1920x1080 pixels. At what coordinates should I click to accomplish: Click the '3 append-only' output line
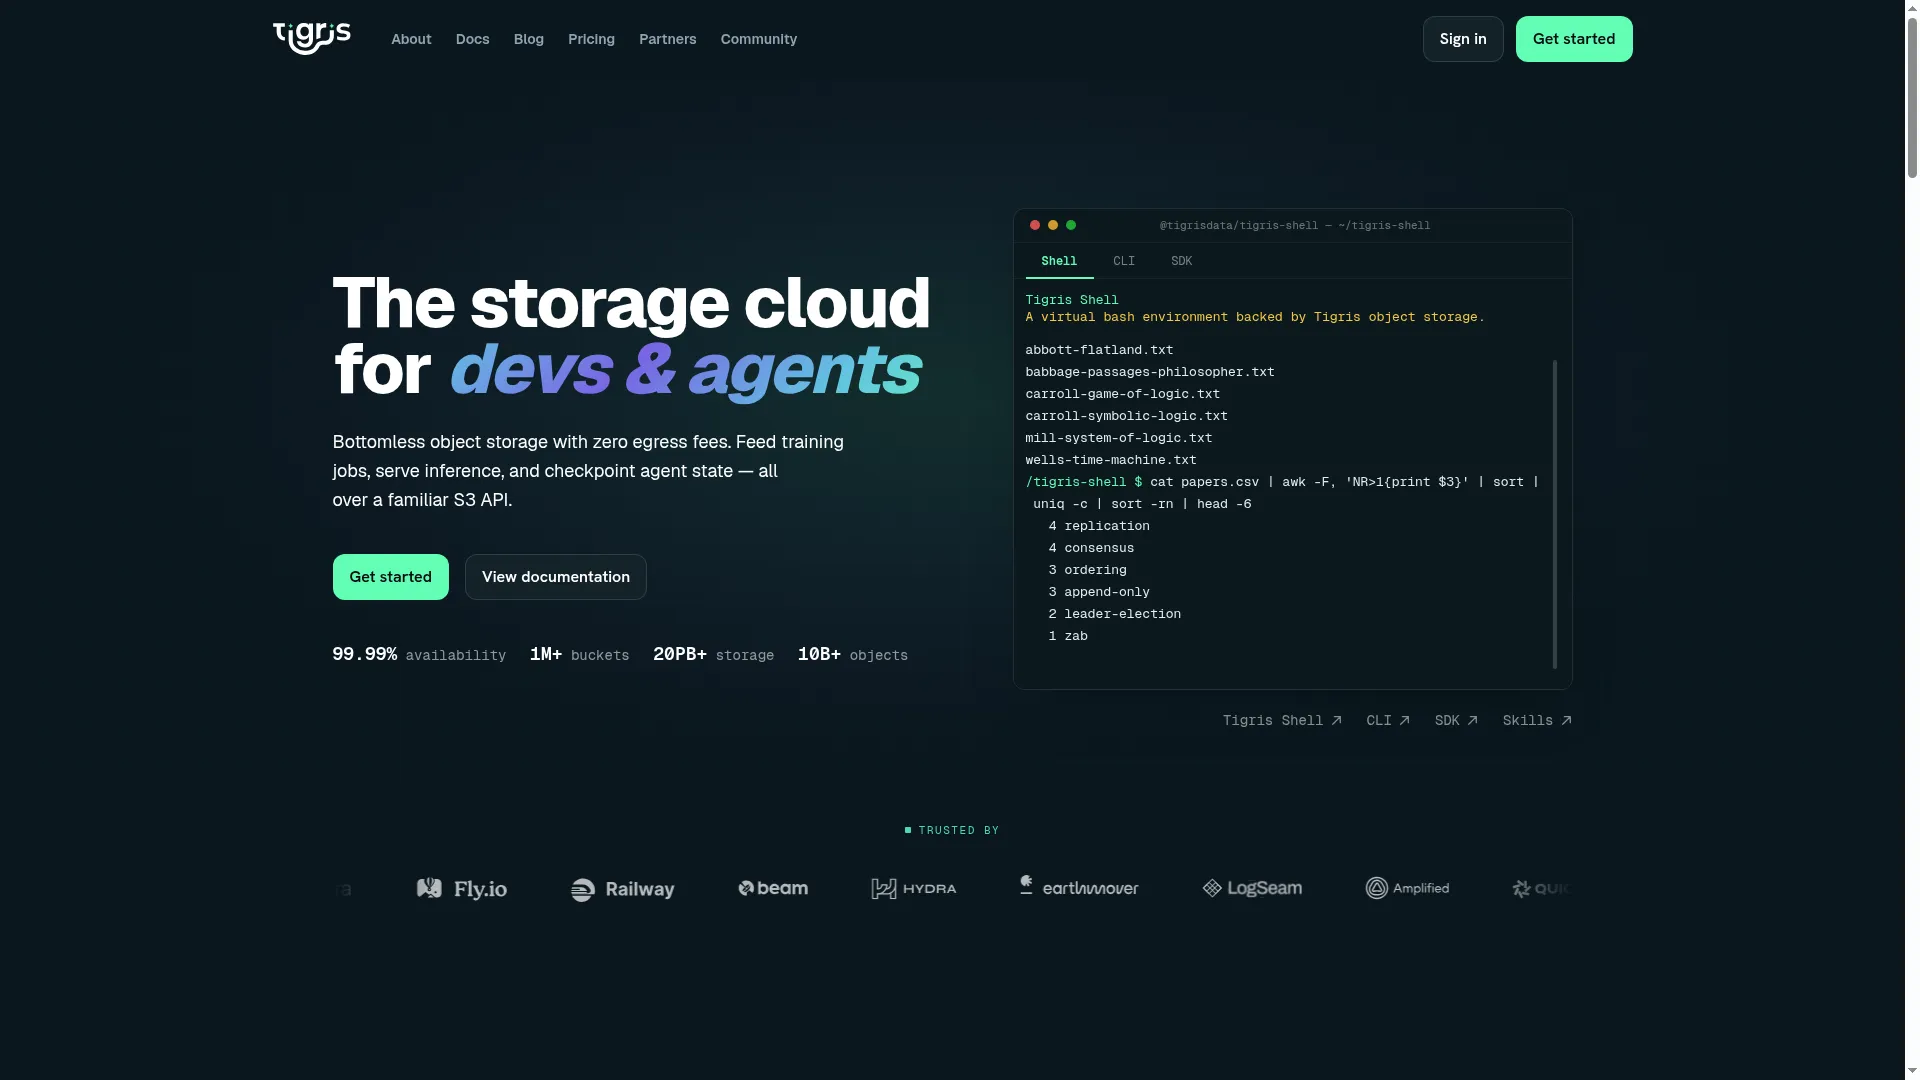1098,592
